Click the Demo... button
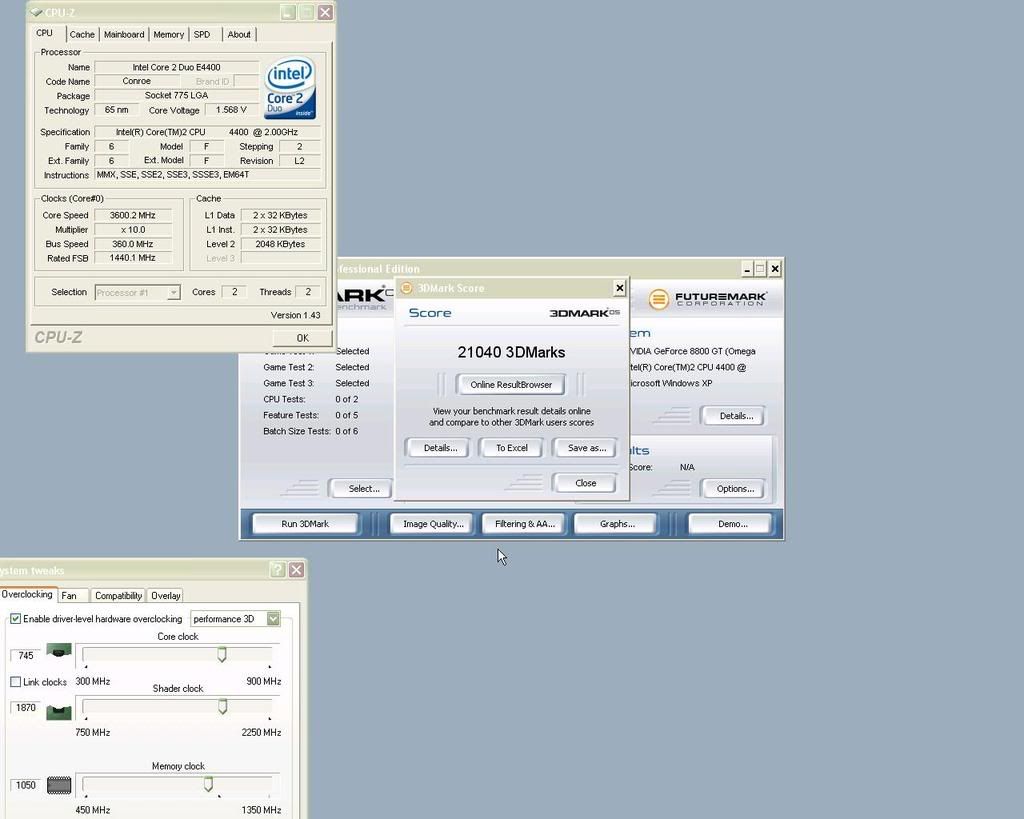 pyautogui.click(x=733, y=524)
